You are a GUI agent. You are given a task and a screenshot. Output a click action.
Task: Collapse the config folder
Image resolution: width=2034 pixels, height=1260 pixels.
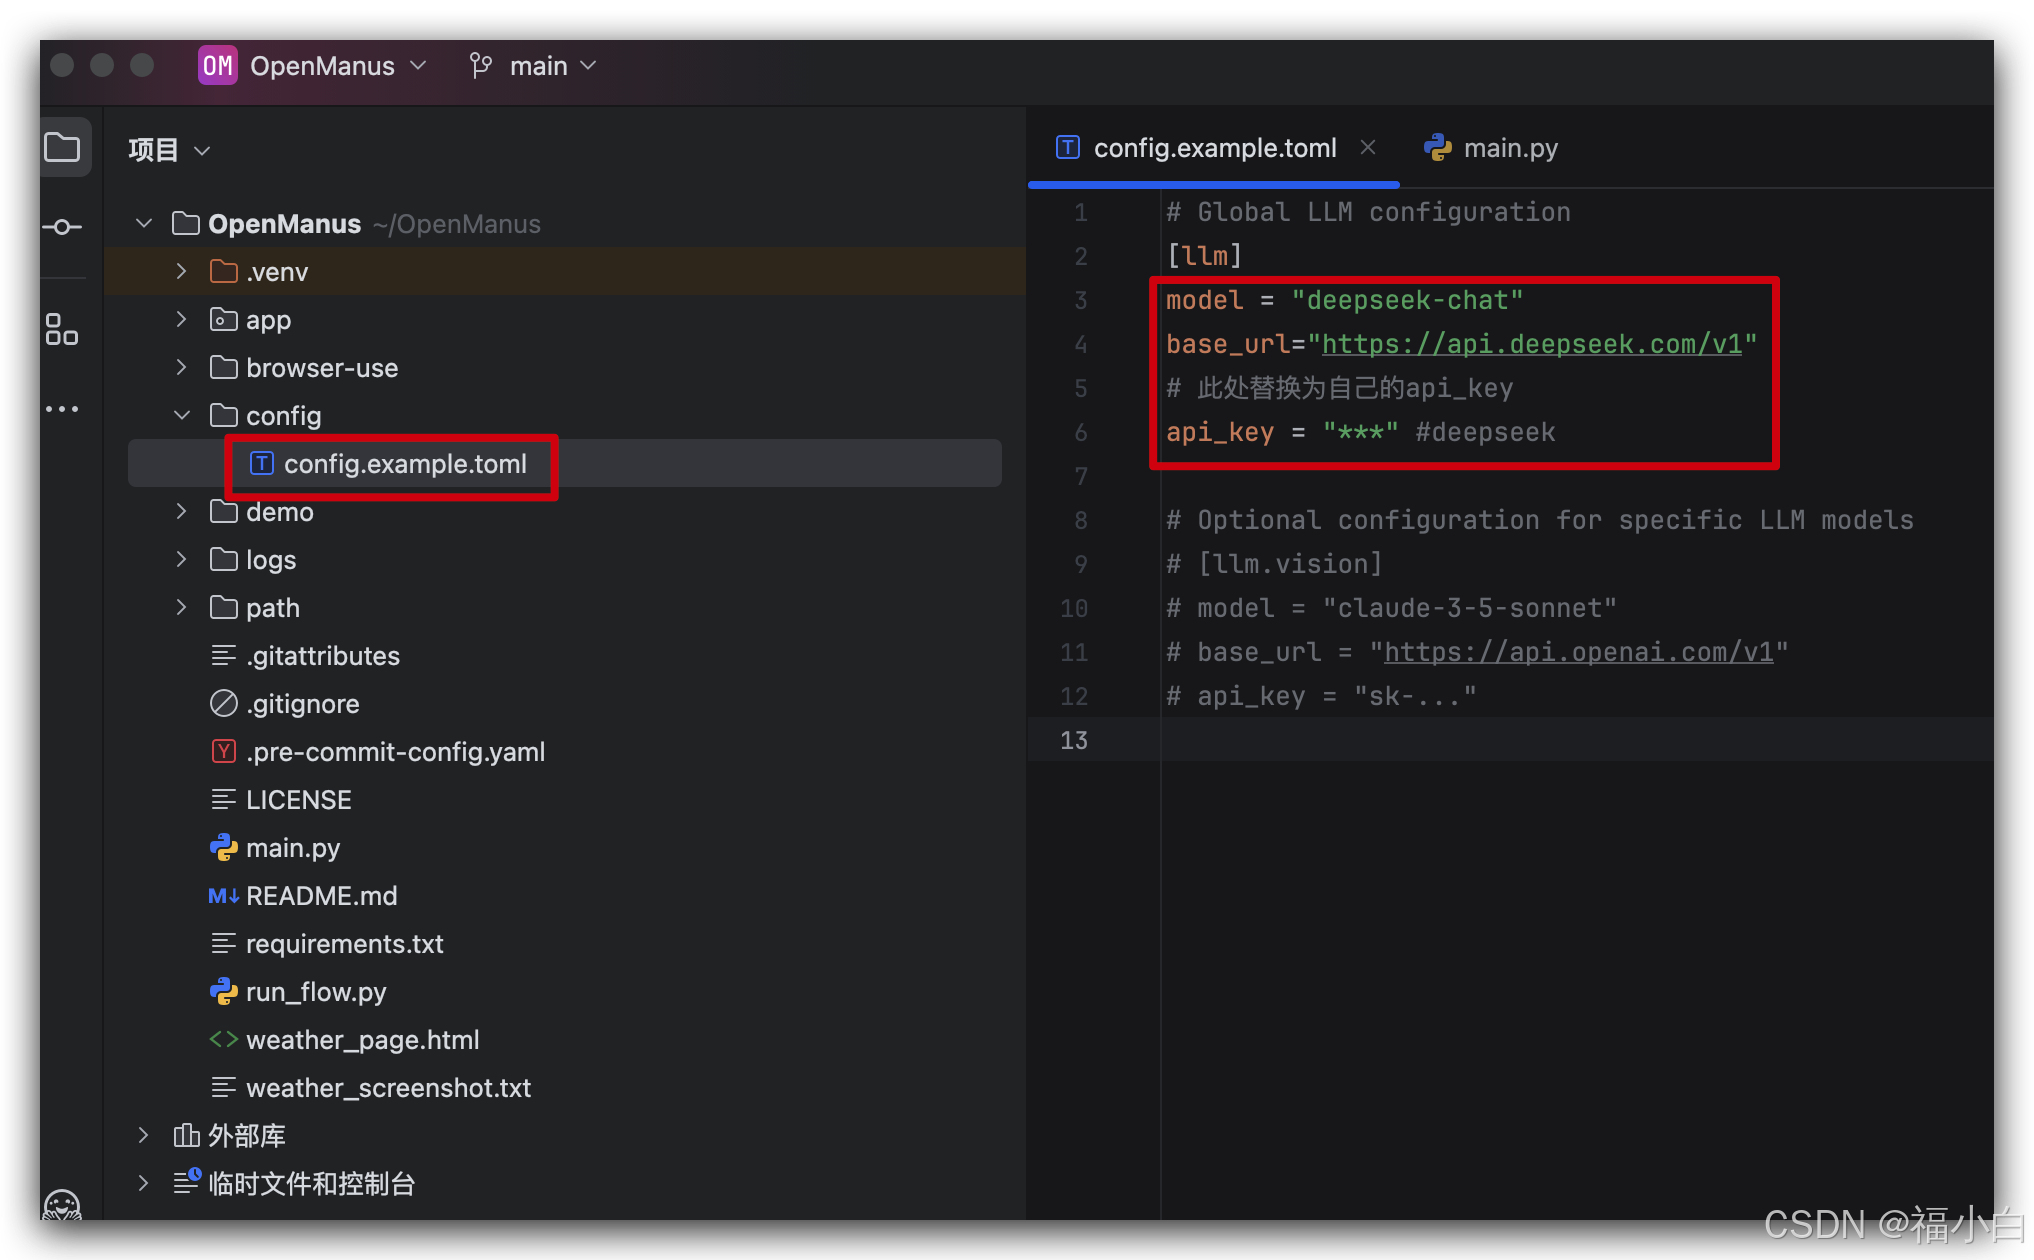click(181, 416)
